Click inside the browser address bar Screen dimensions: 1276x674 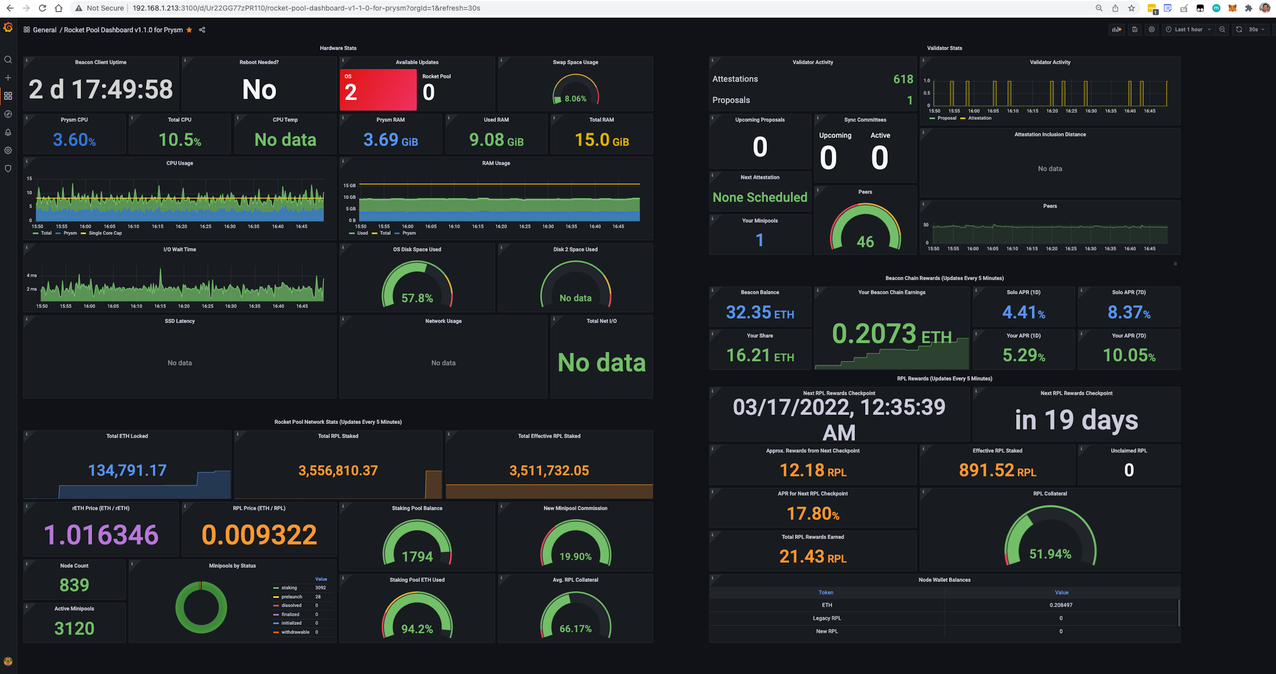tap(400, 8)
